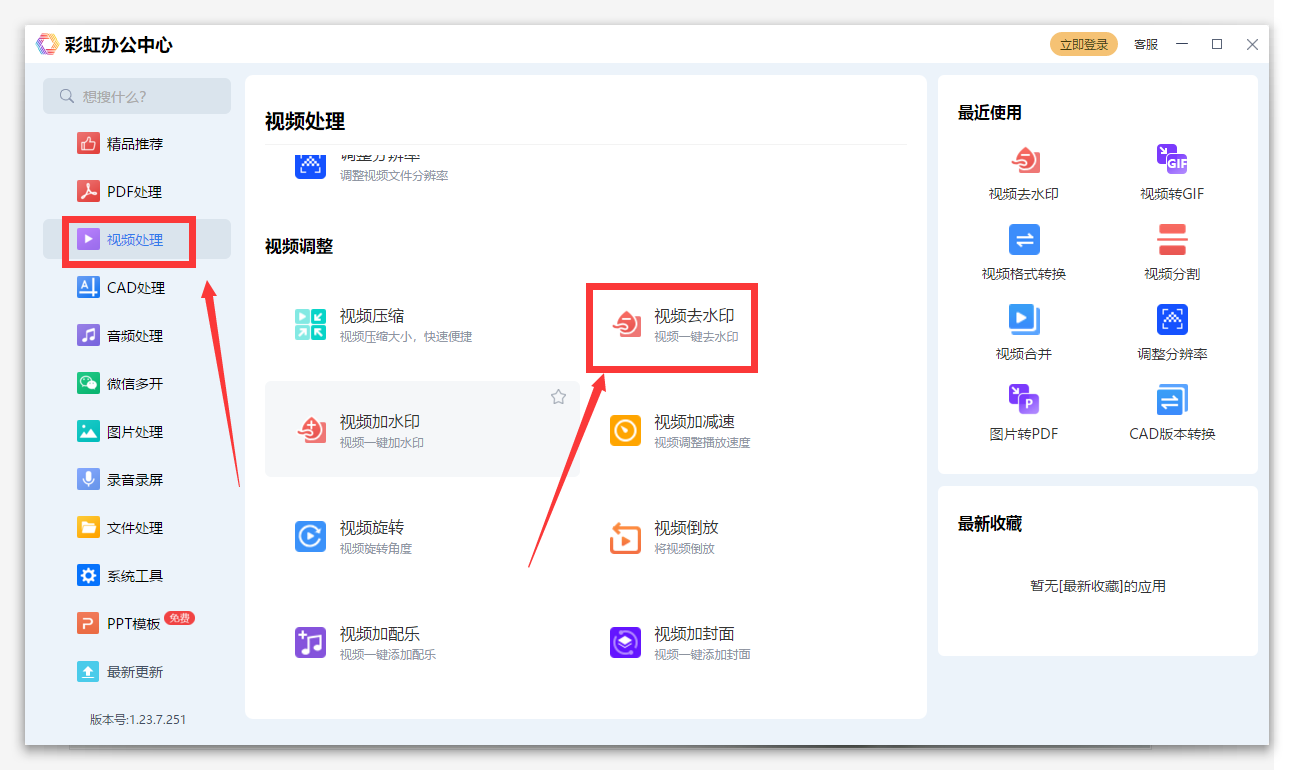Favorite 视频加水印 with the star icon

pyautogui.click(x=558, y=397)
